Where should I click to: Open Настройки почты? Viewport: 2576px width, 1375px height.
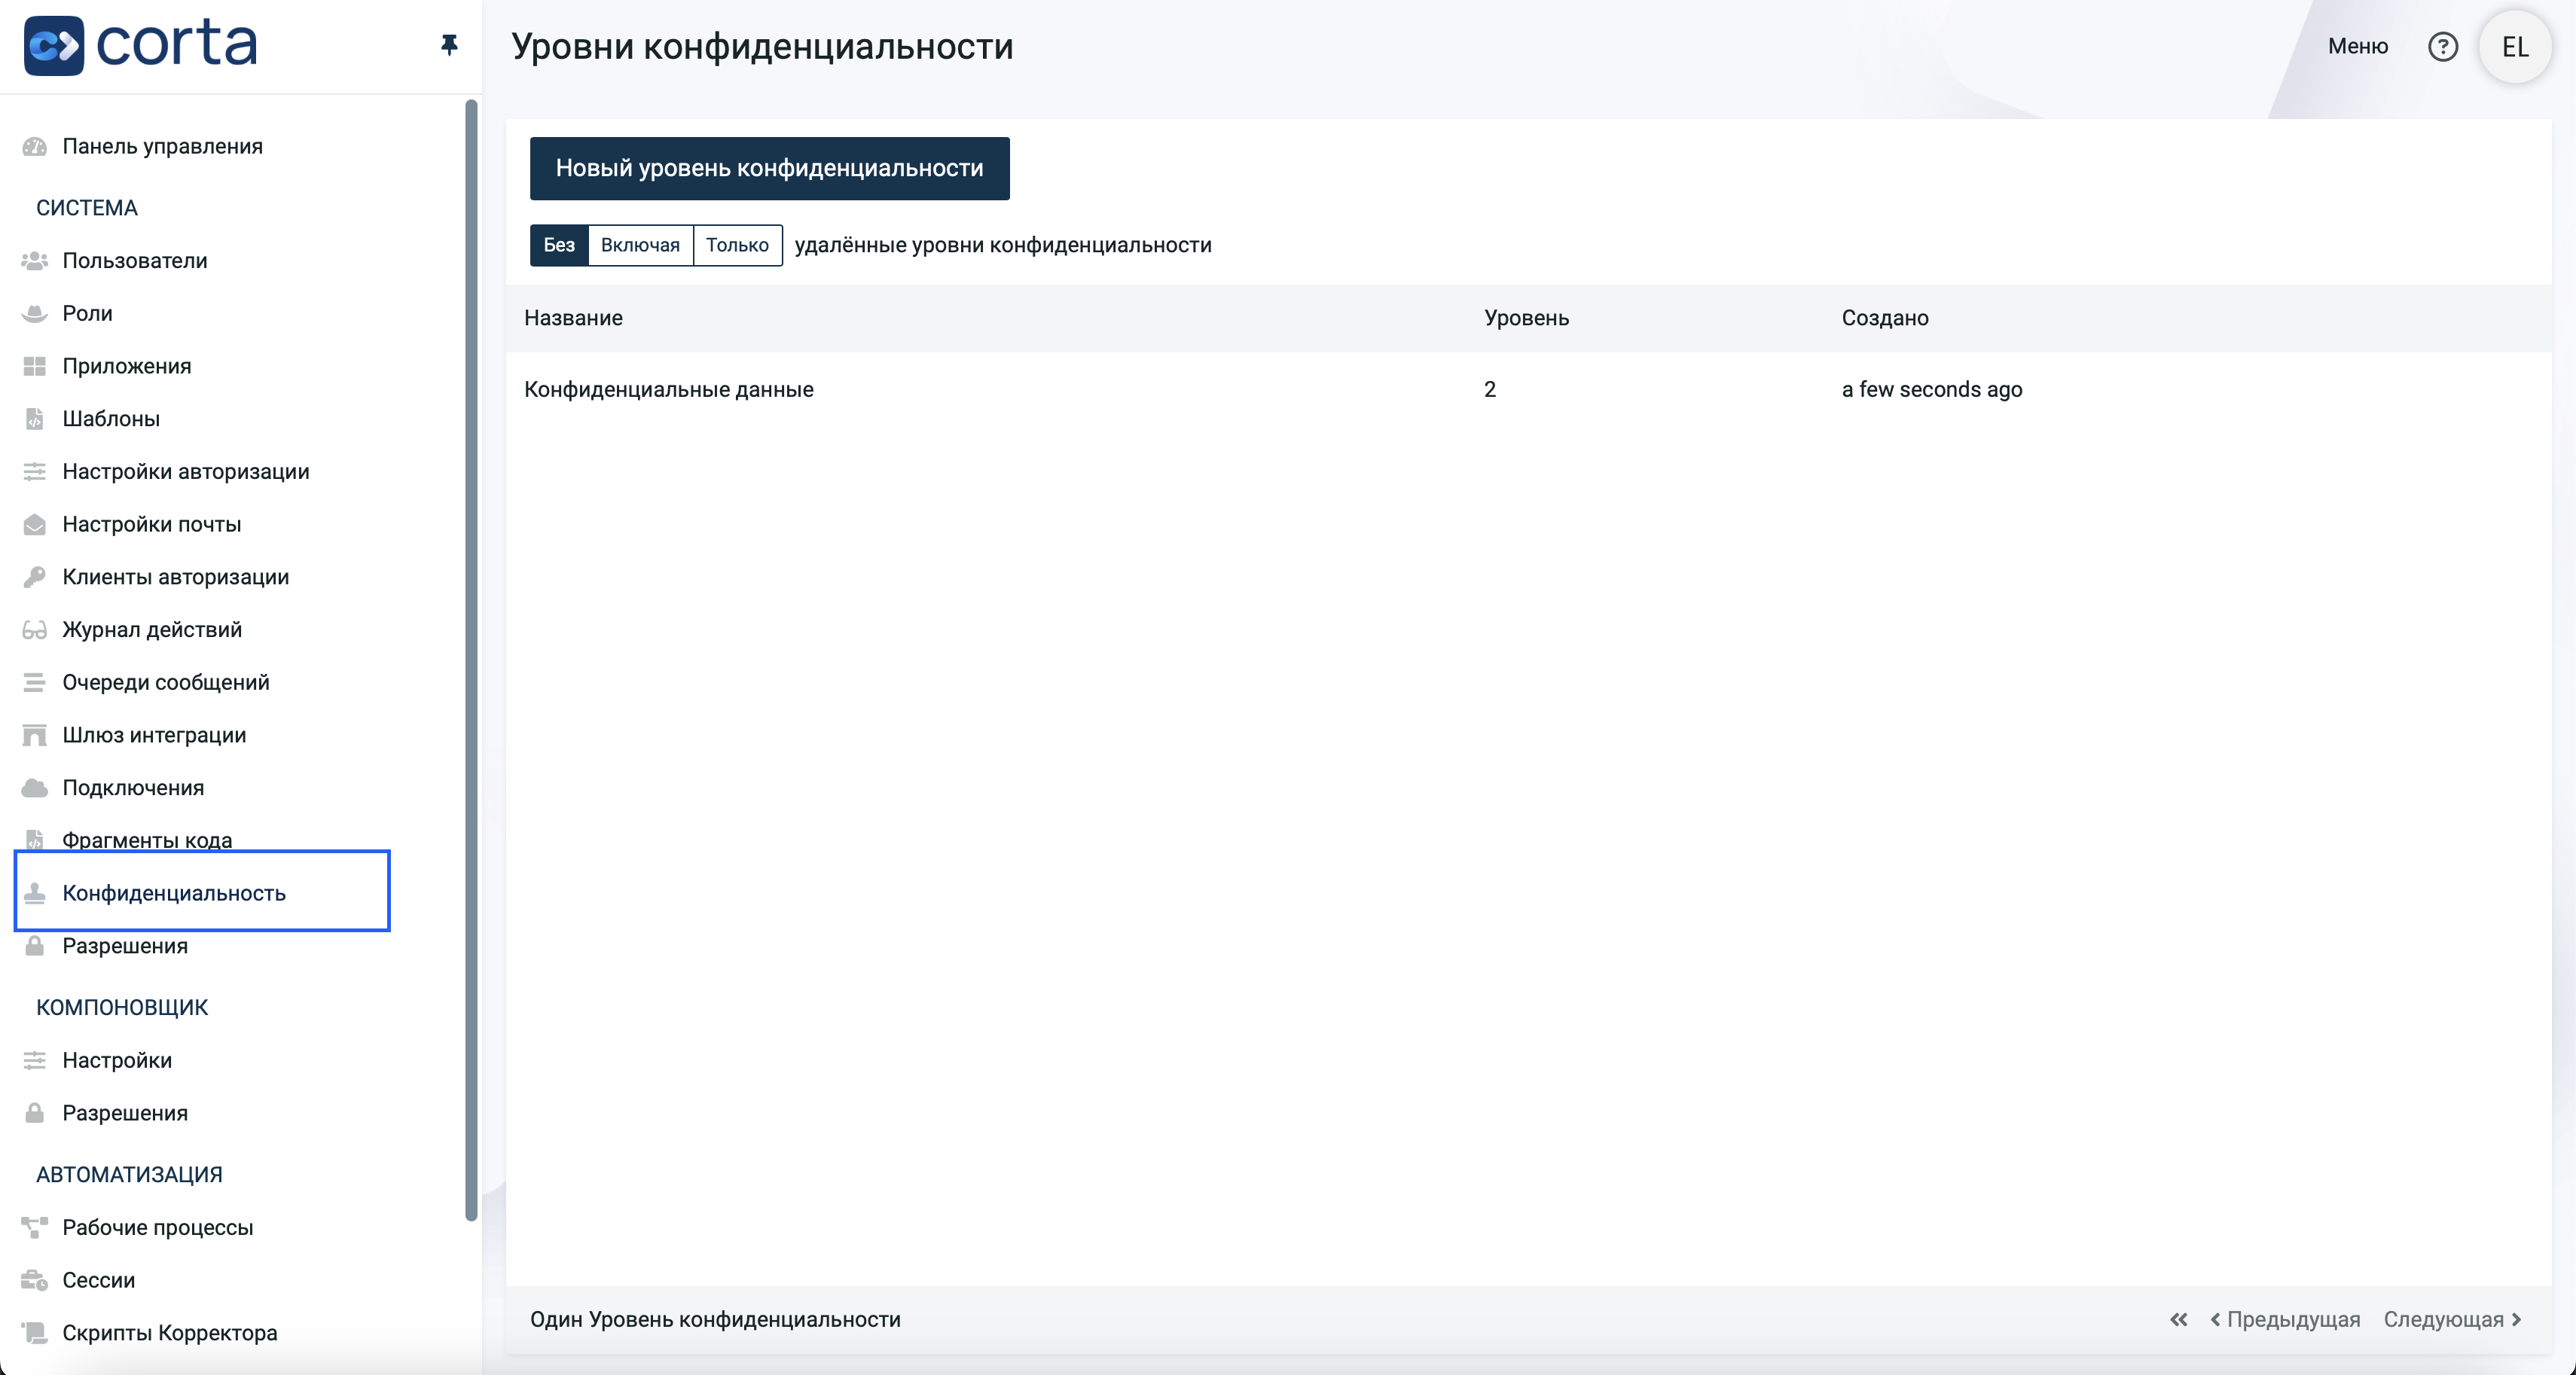152,524
